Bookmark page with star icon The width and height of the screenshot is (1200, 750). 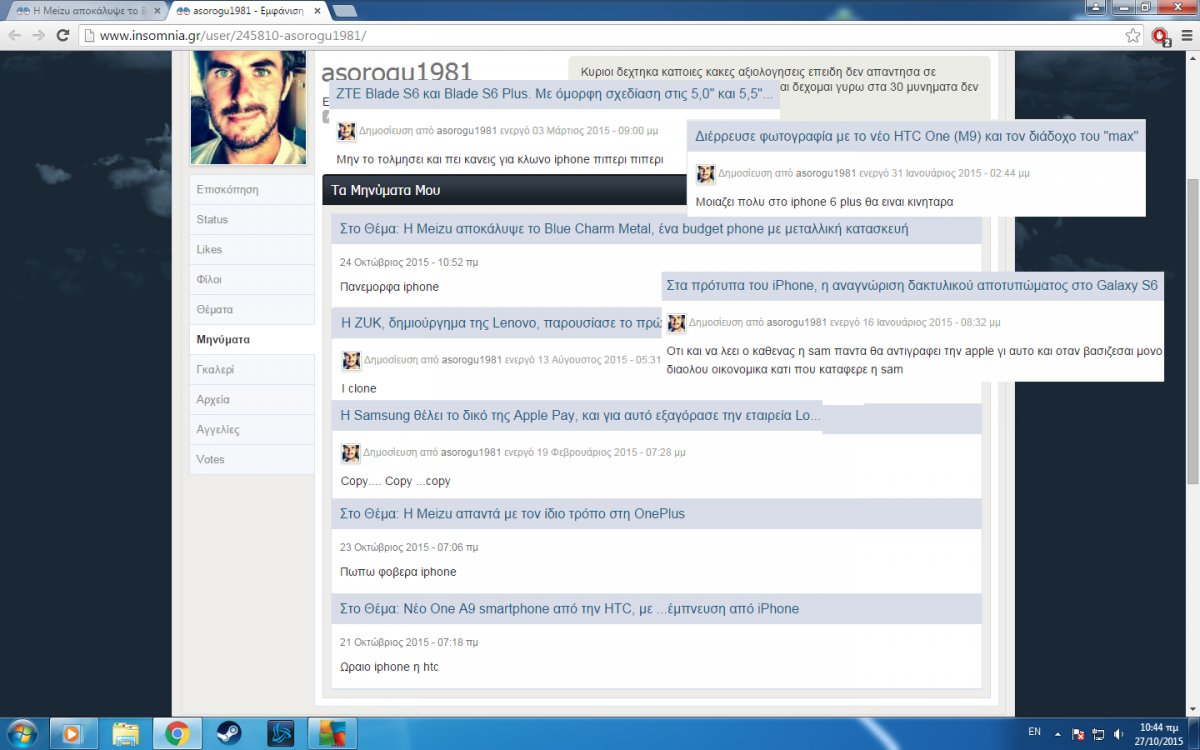coord(1133,35)
